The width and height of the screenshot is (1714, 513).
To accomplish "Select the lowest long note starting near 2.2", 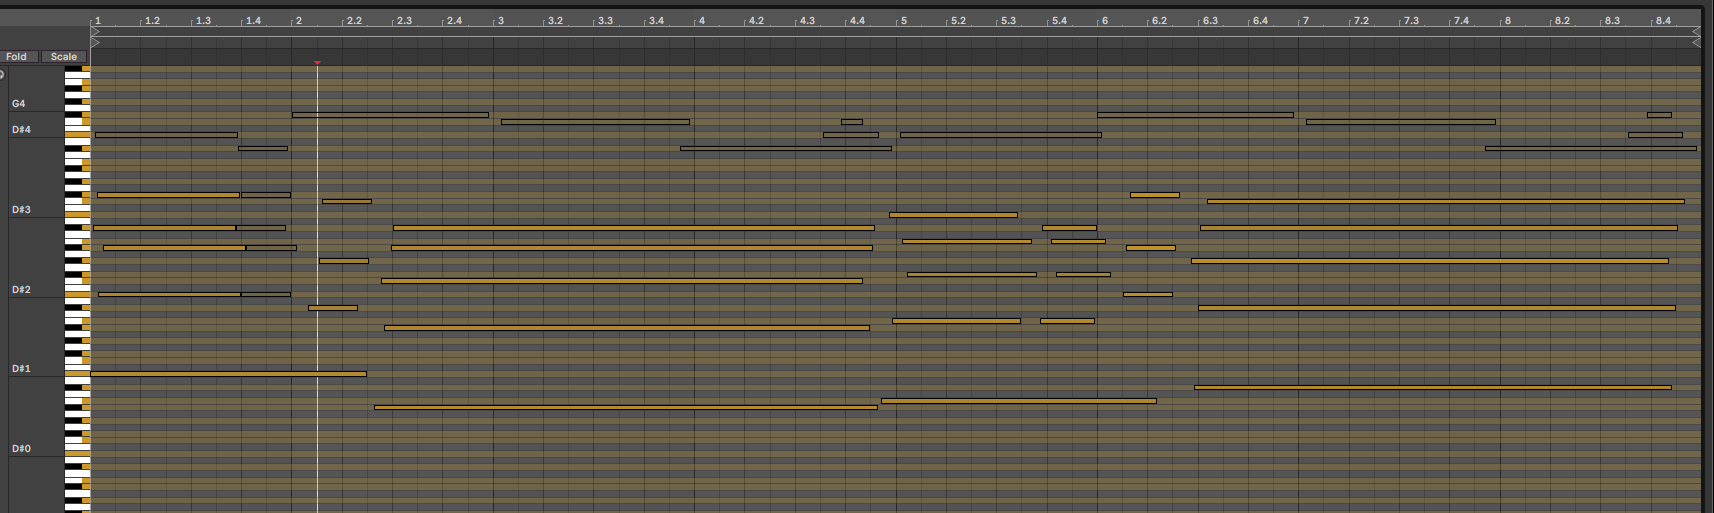I will pos(626,407).
